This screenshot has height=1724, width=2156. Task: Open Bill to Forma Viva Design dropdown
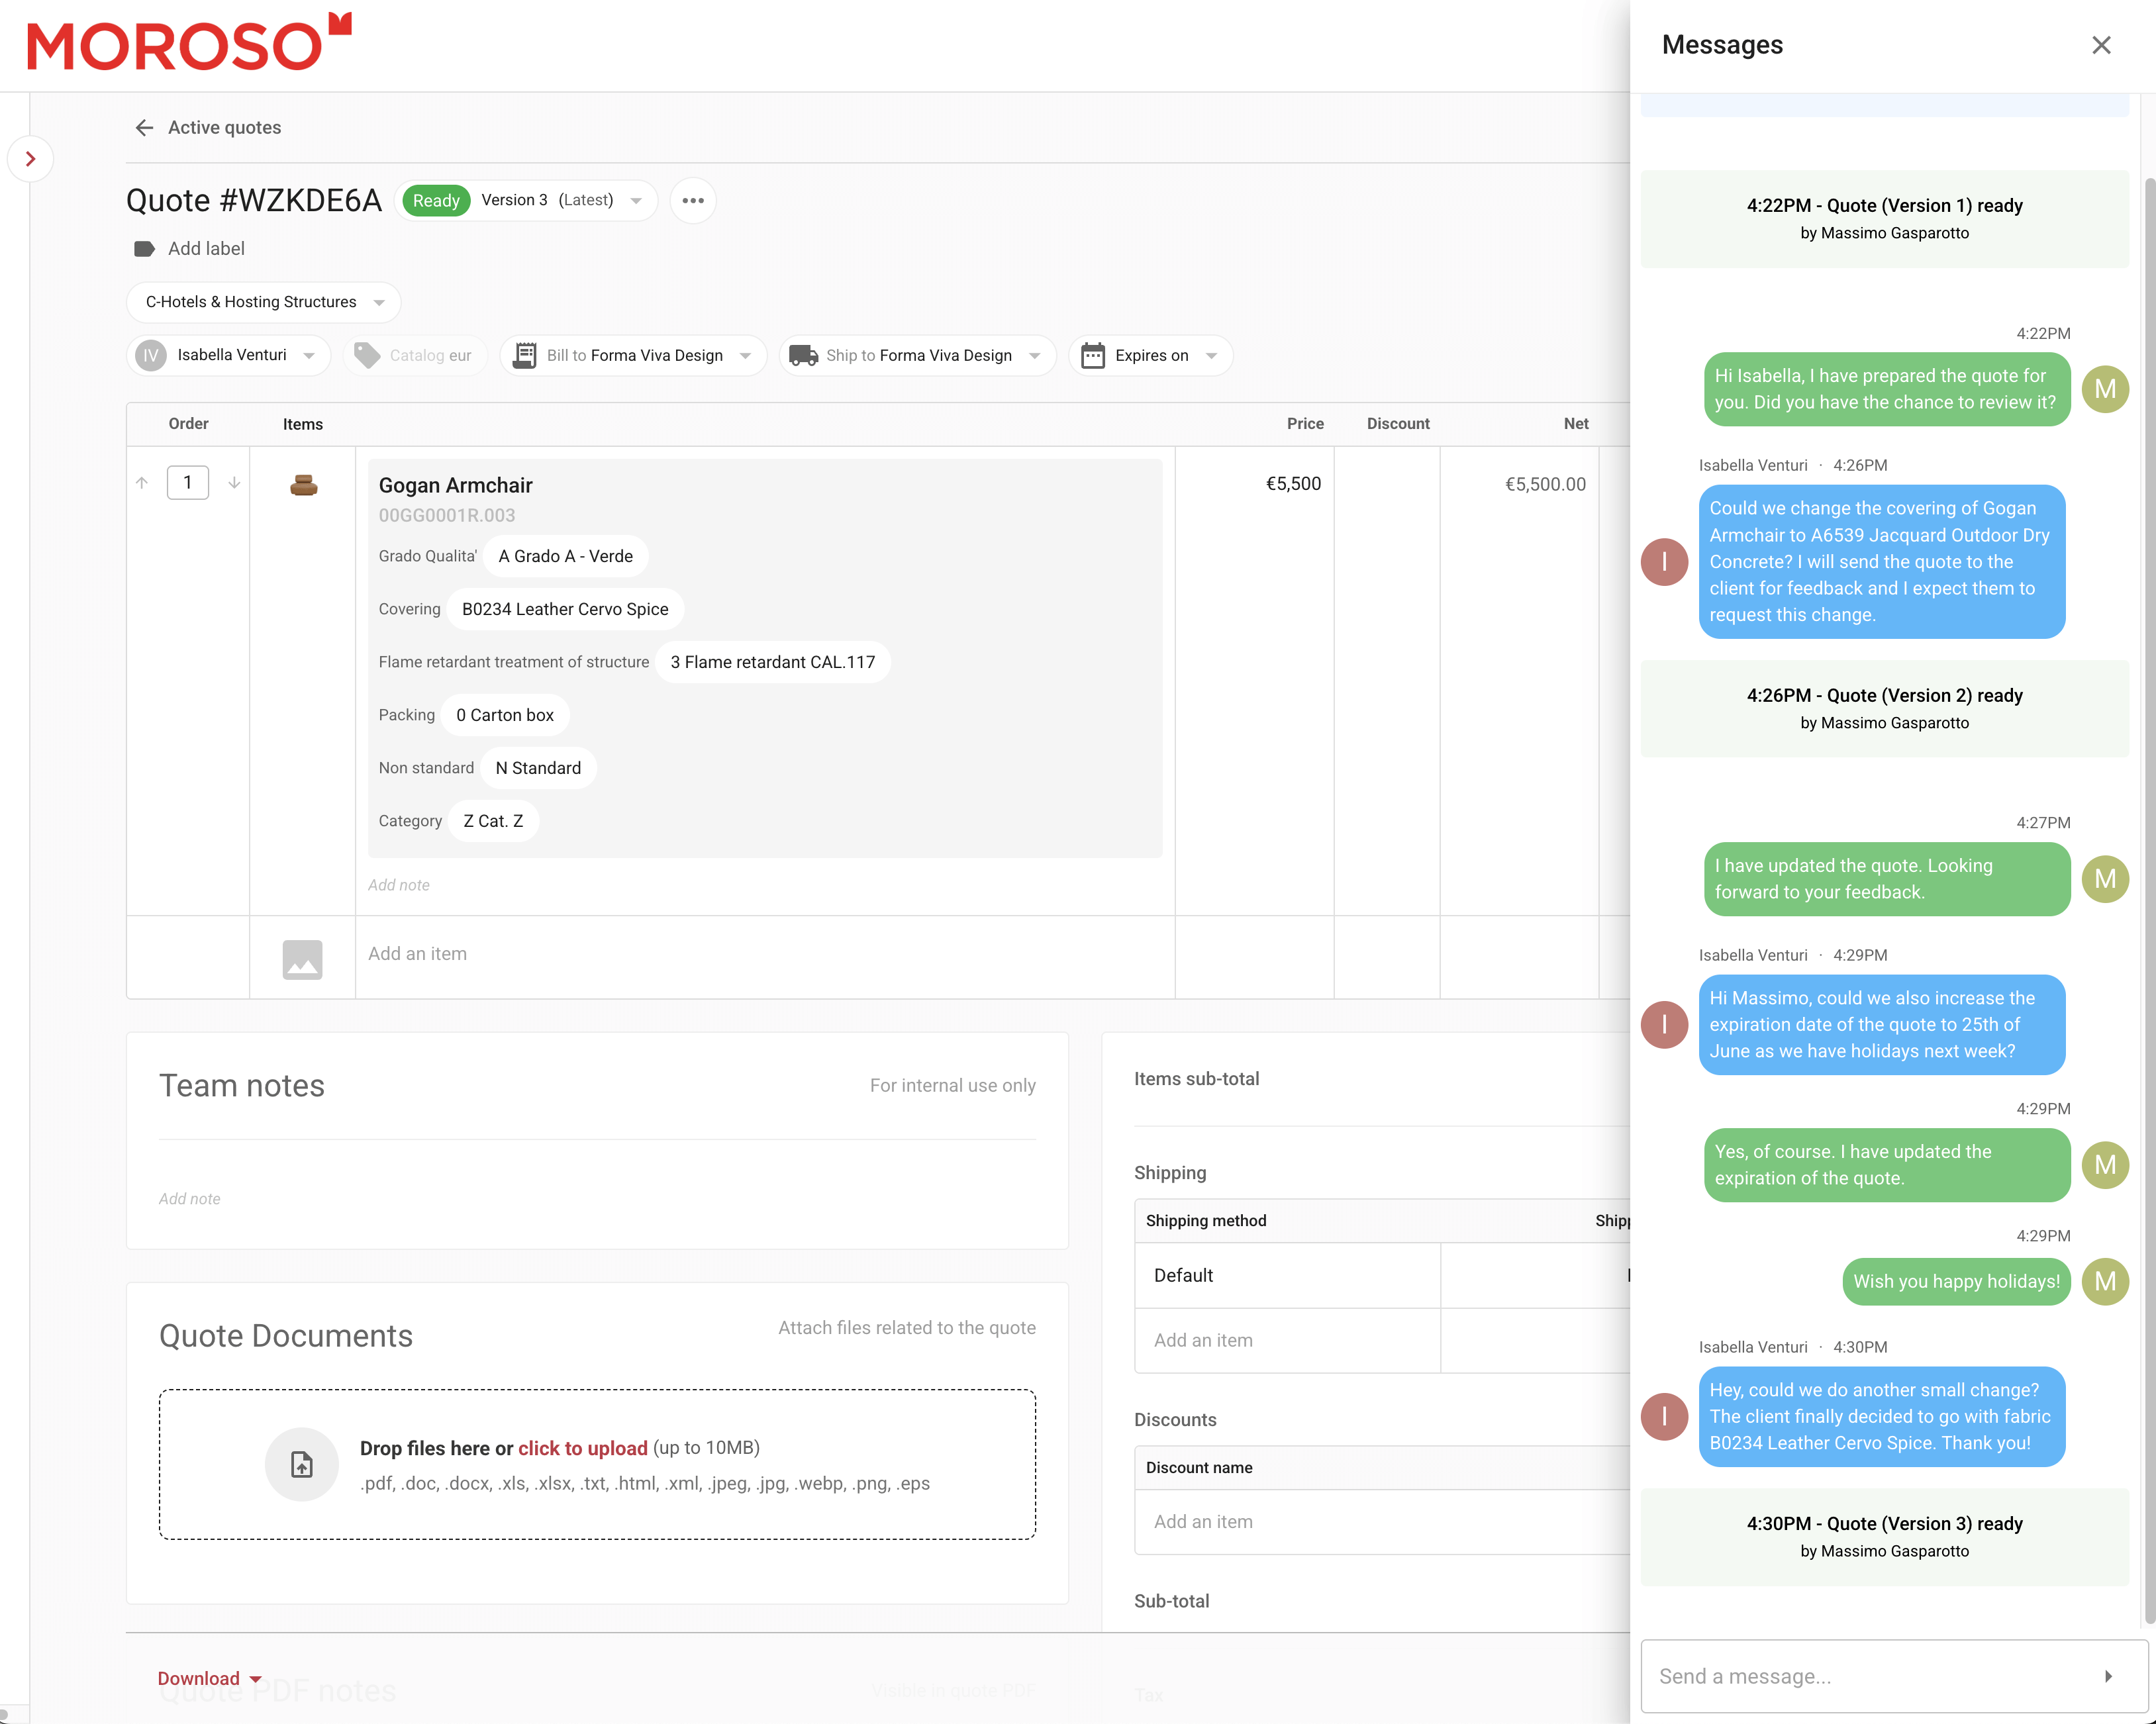click(x=633, y=355)
